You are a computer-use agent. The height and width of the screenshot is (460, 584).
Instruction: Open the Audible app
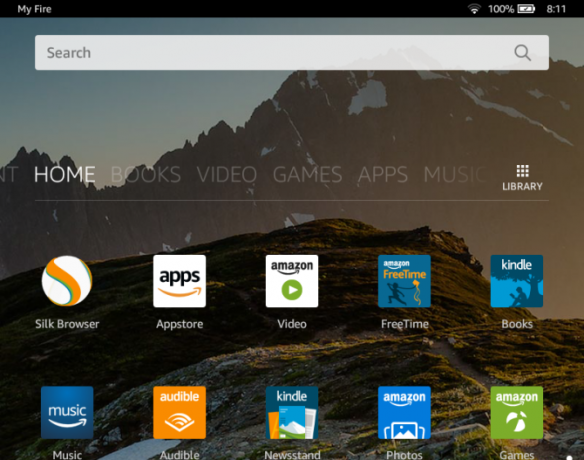click(180, 412)
